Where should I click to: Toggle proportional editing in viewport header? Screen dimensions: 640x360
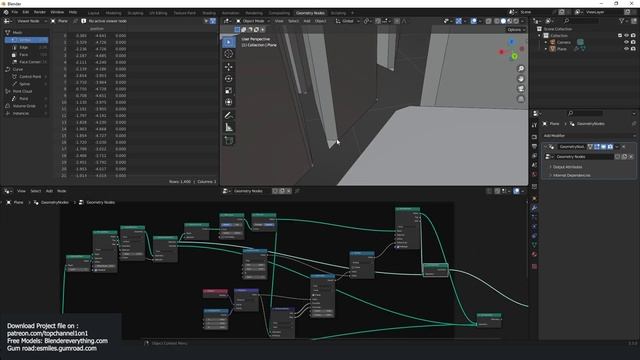click(x=397, y=21)
